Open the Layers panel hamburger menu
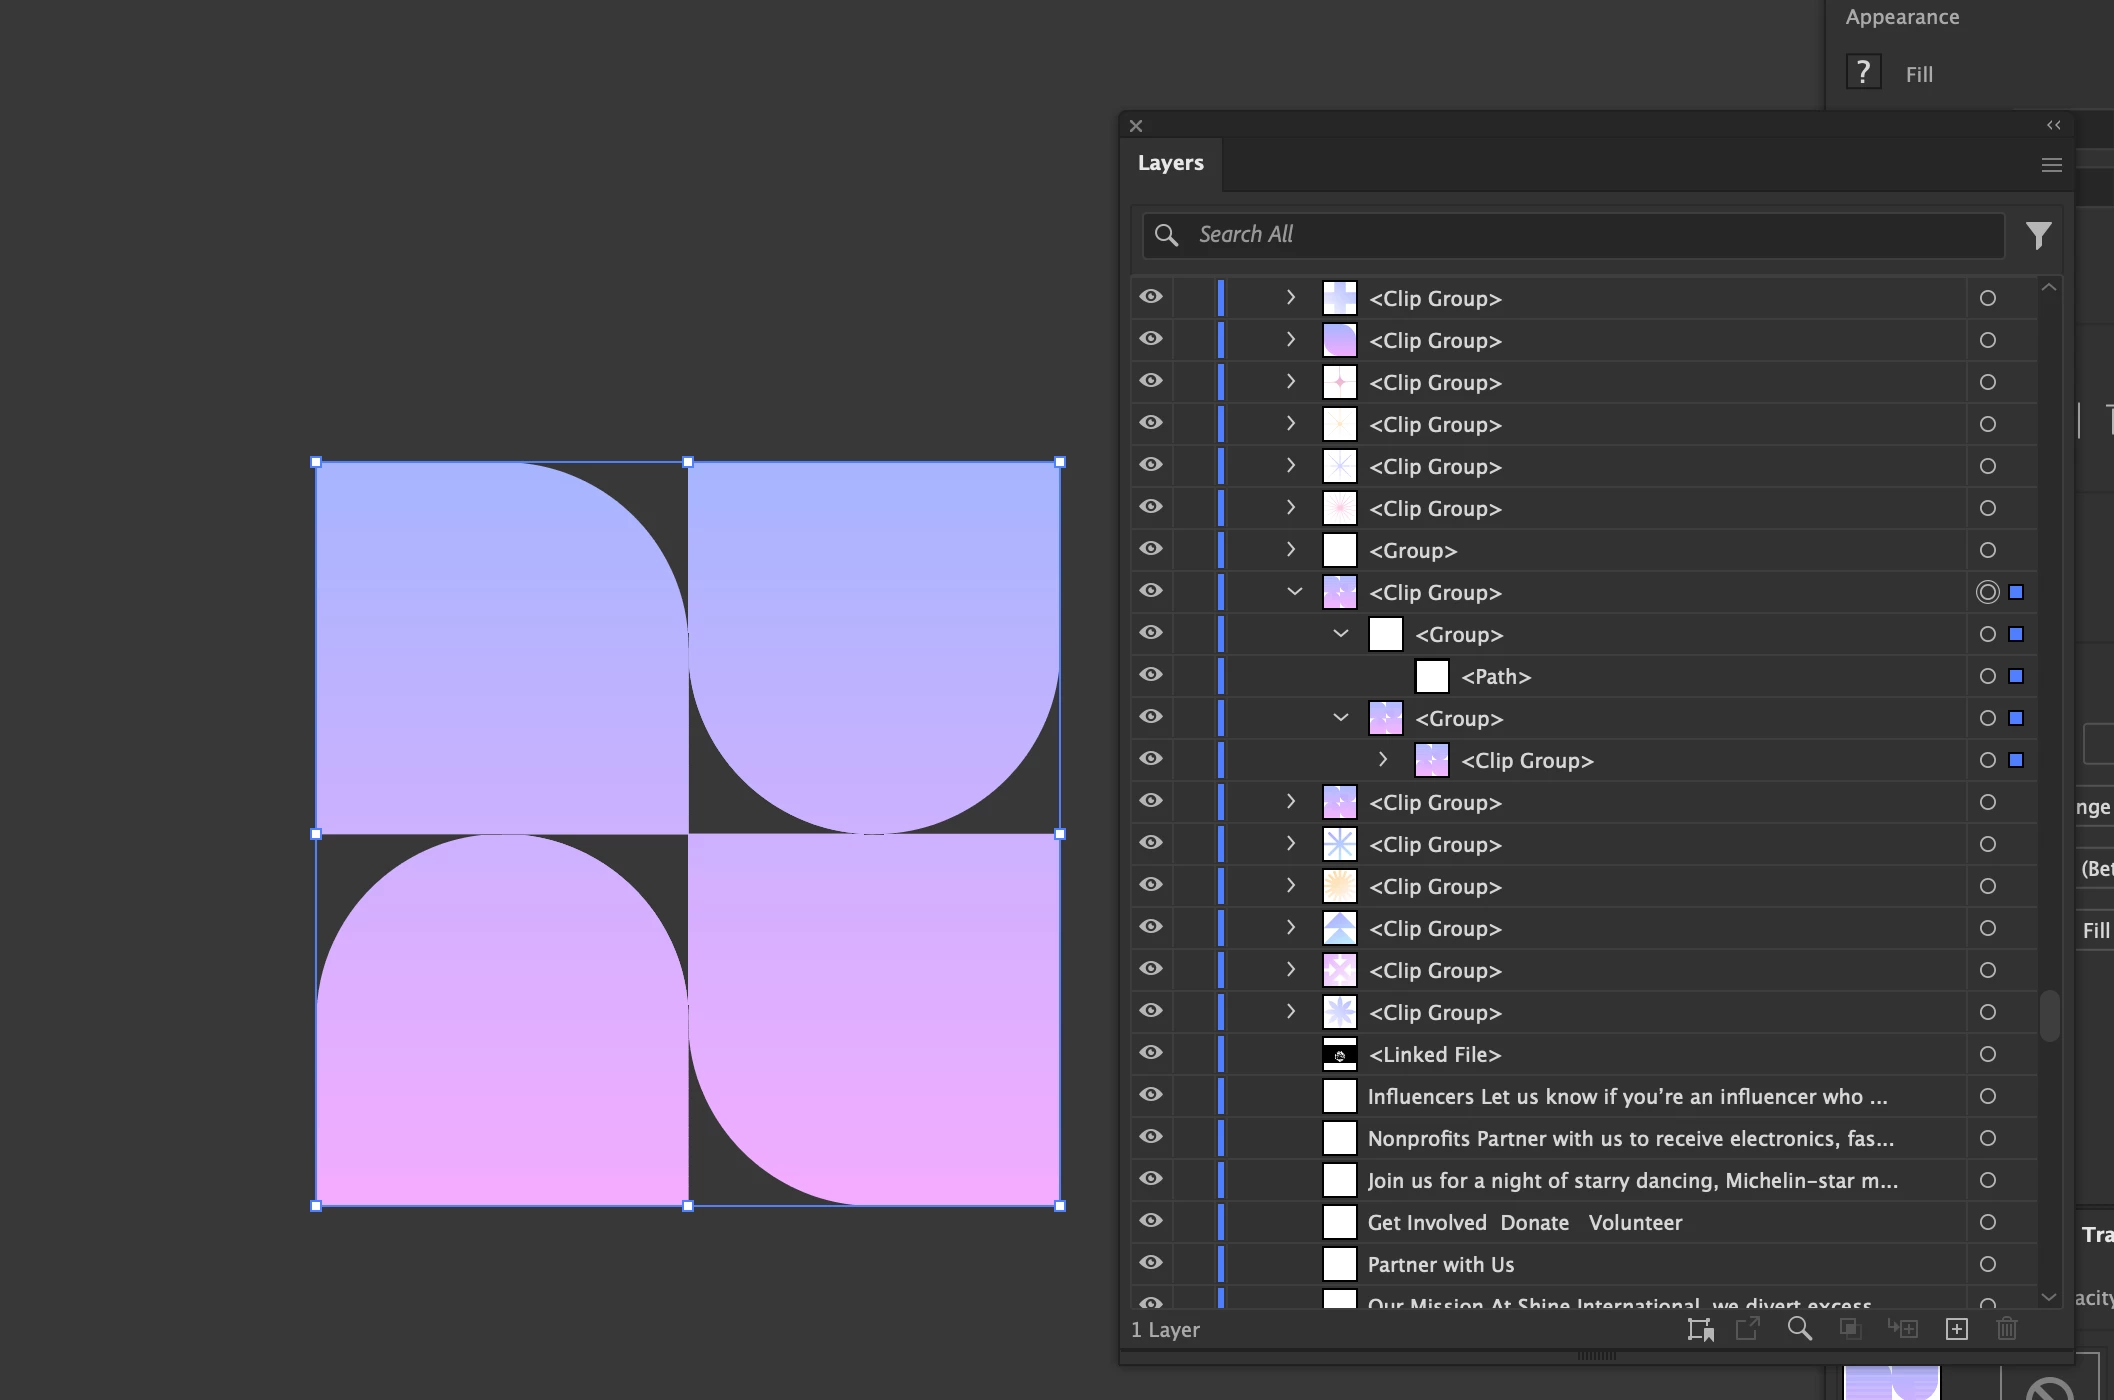 pyautogui.click(x=2051, y=165)
